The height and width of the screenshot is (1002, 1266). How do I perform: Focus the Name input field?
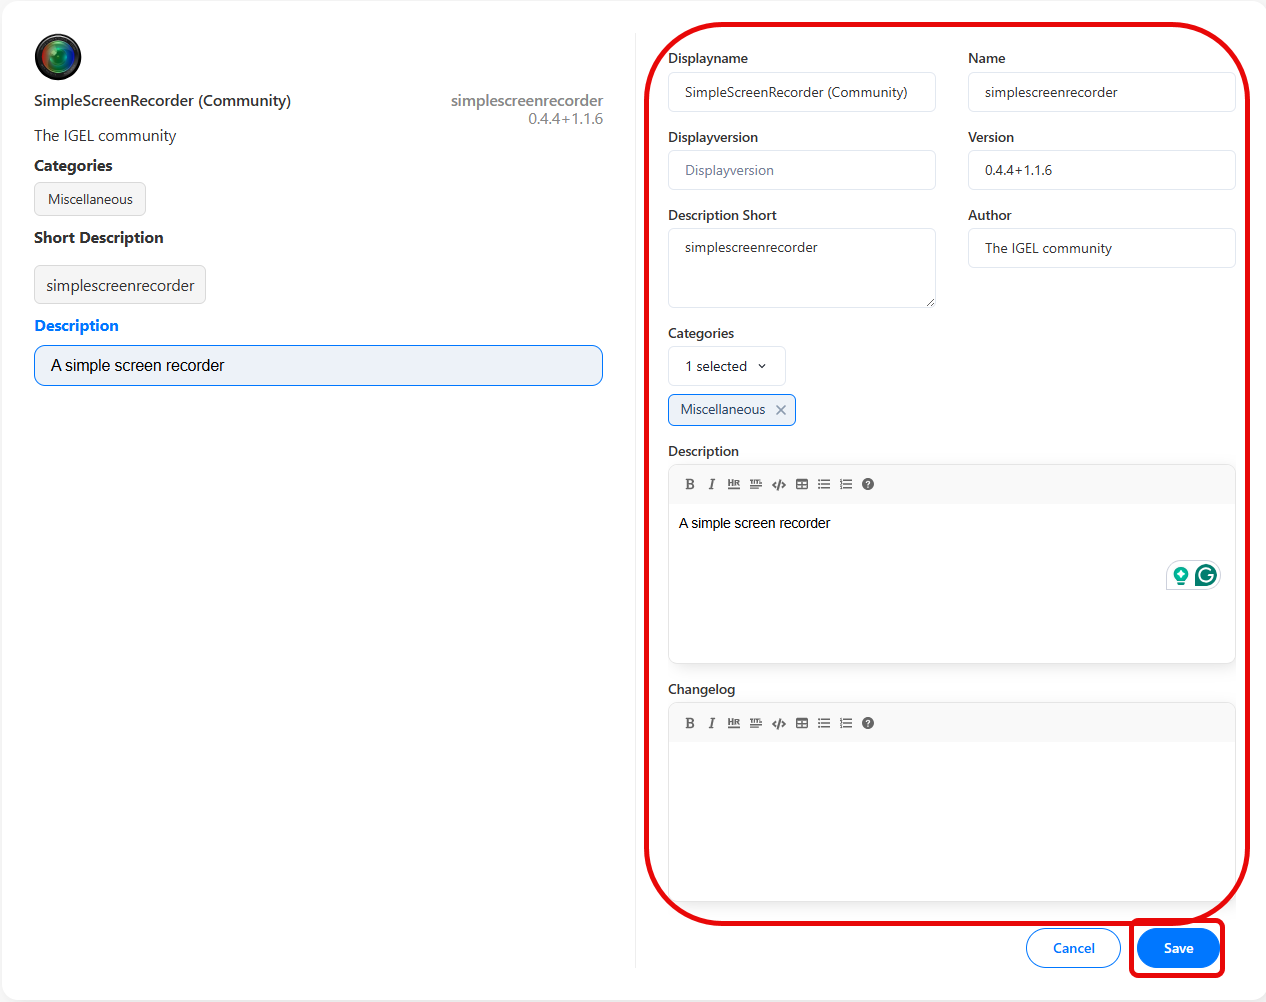[1102, 92]
